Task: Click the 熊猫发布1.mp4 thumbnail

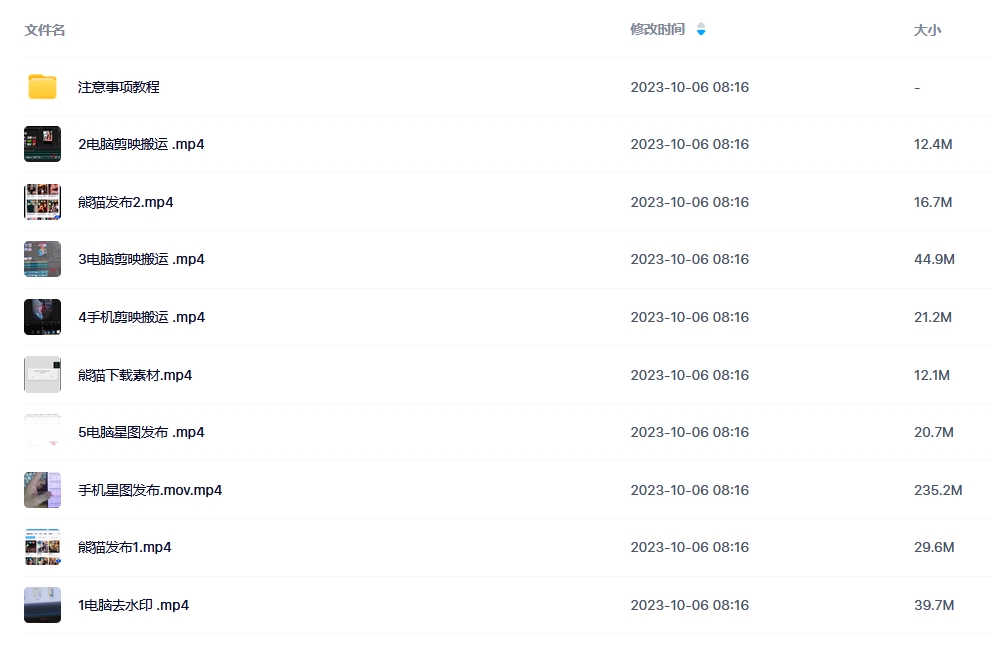Action: point(42,547)
